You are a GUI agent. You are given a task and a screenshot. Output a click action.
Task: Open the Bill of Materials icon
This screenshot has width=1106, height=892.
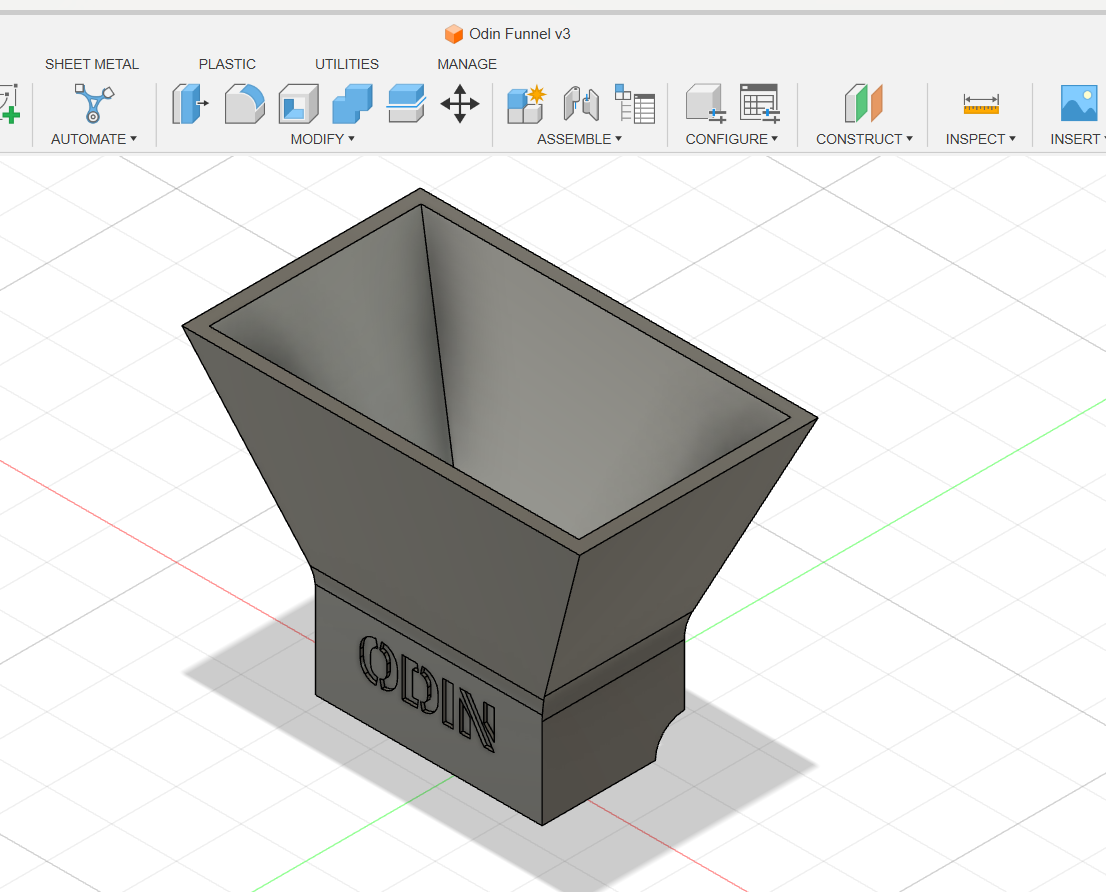(635, 104)
